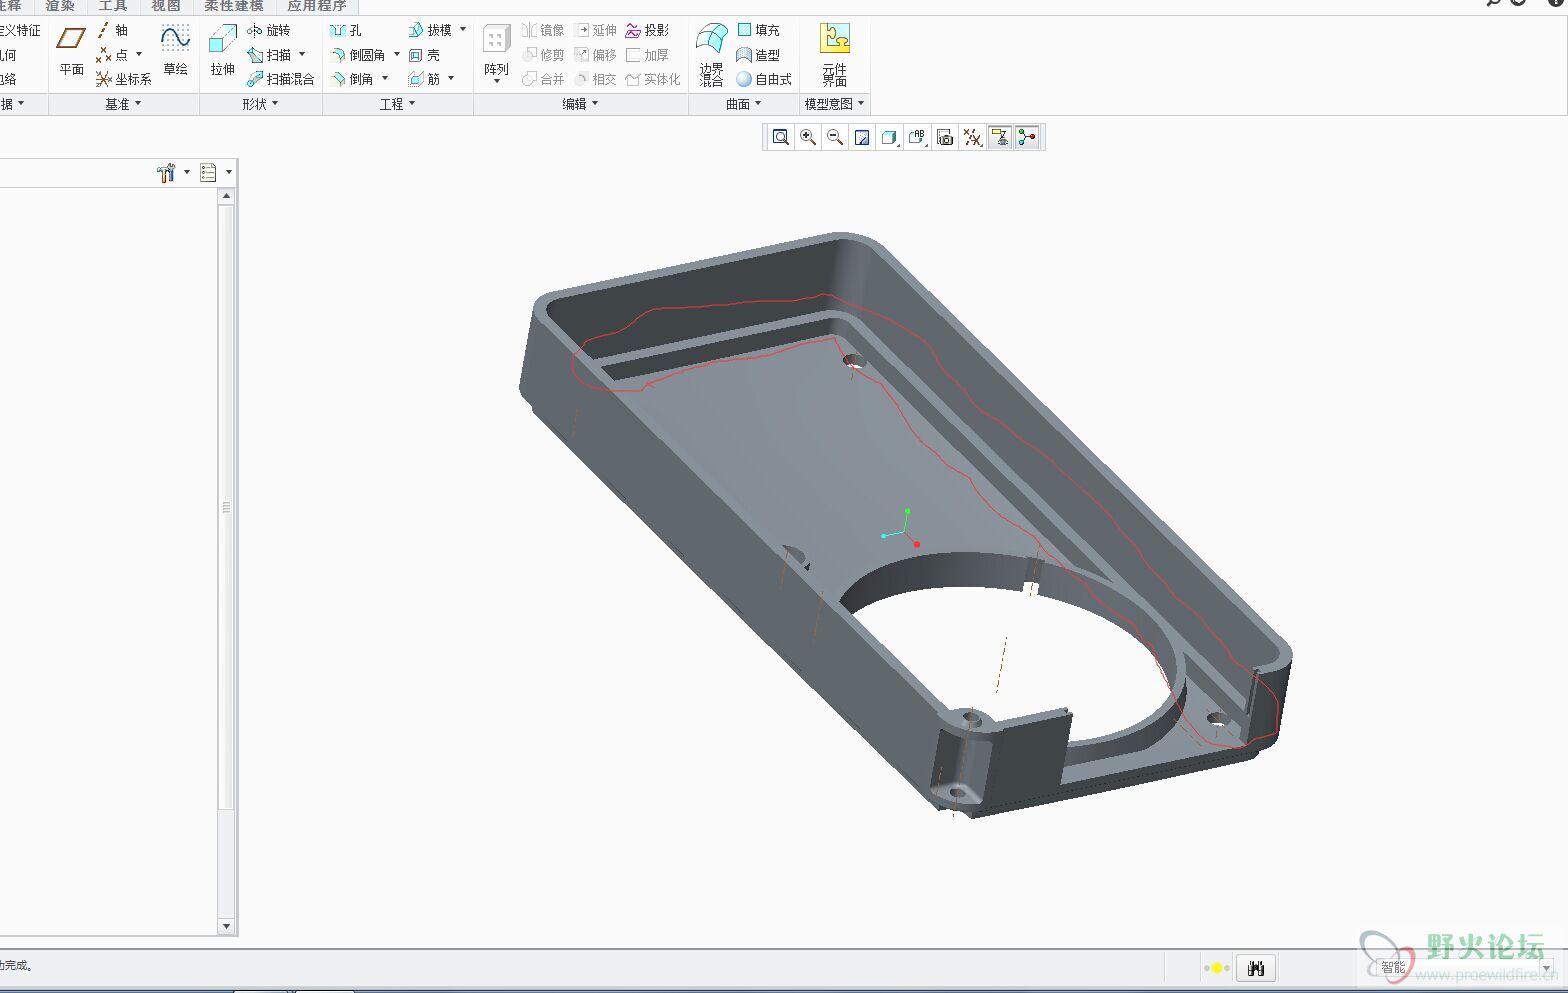Image resolution: width=1568 pixels, height=993 pixels.
Task: Create a 坐标系 (Coordinate system)
Action: (x=123, y=79)
